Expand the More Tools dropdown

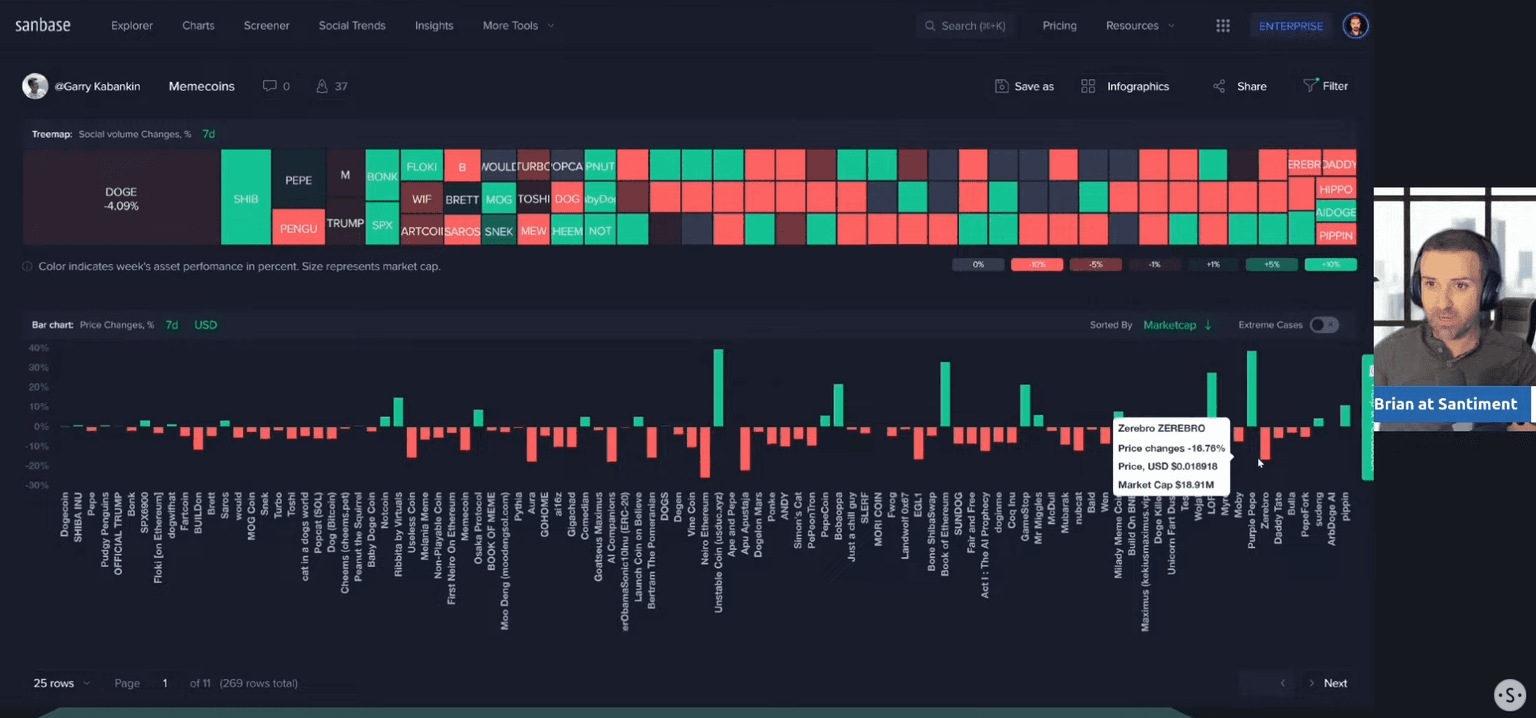(518, 26)
